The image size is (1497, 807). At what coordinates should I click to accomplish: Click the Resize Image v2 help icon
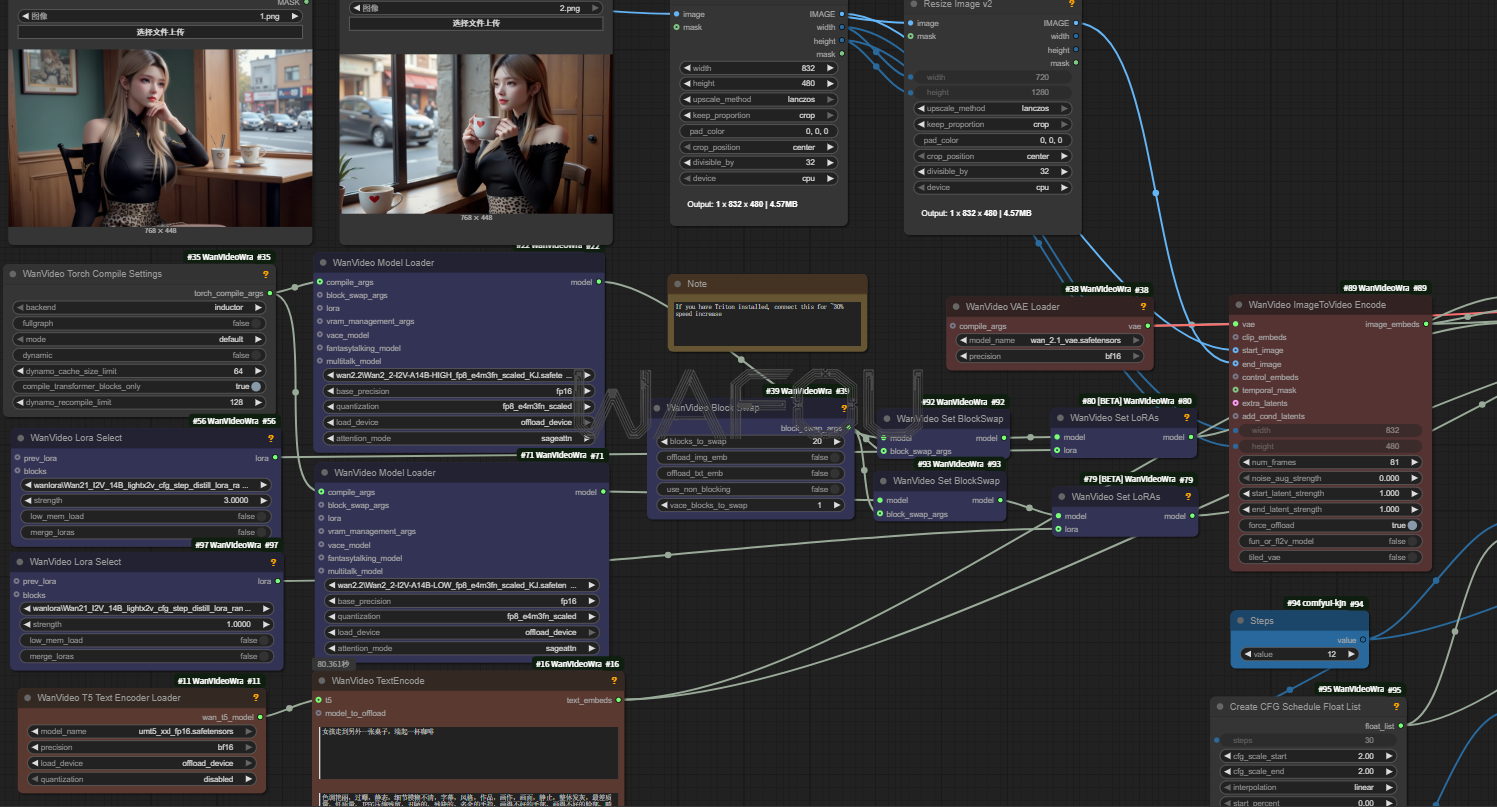(1071, 4)
